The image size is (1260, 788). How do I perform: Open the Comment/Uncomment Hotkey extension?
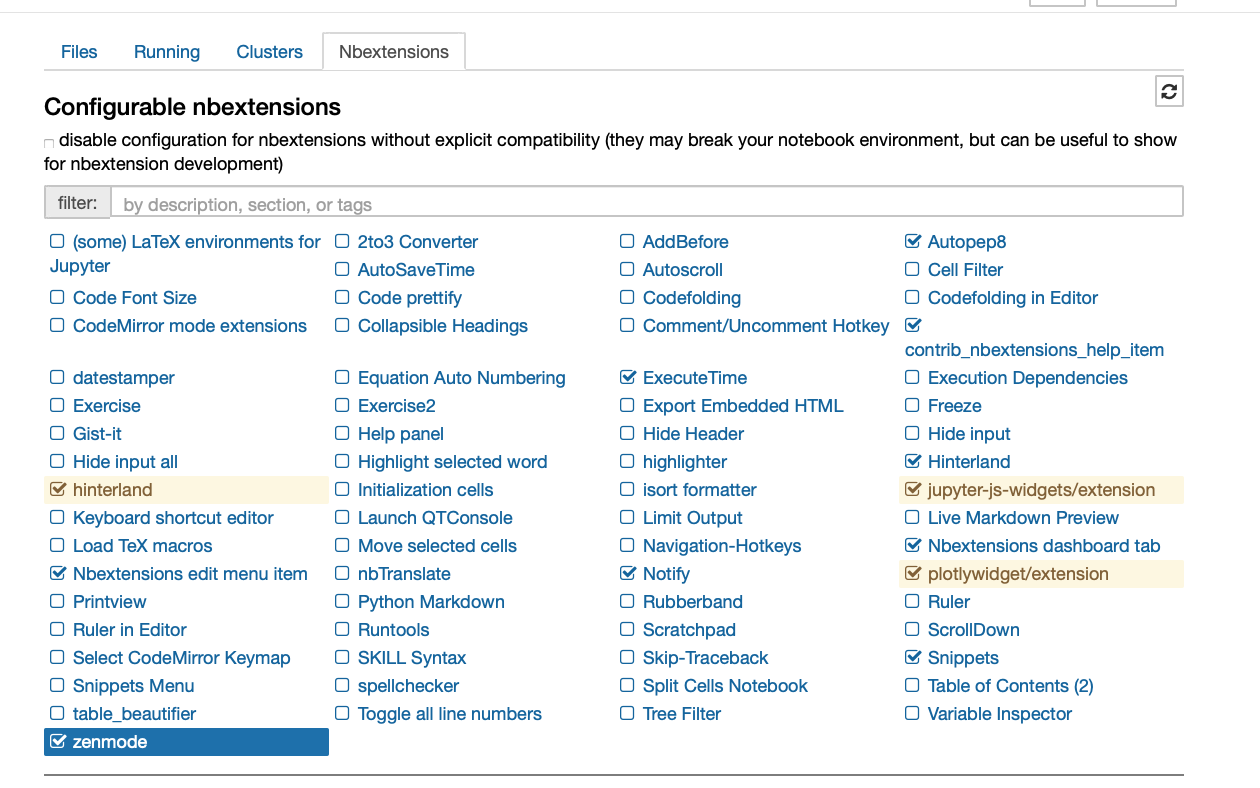766,326
